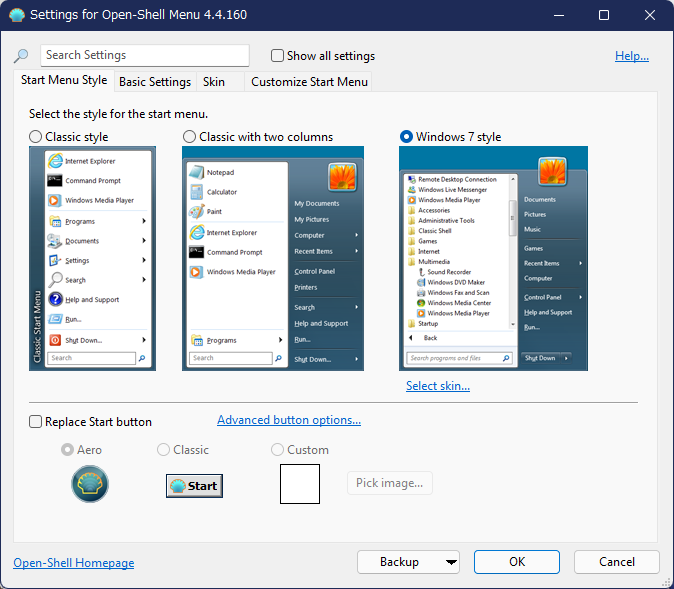Choose the Classic button radio option
The width and height of the screenshot is (674, 589).
[163, 450]
